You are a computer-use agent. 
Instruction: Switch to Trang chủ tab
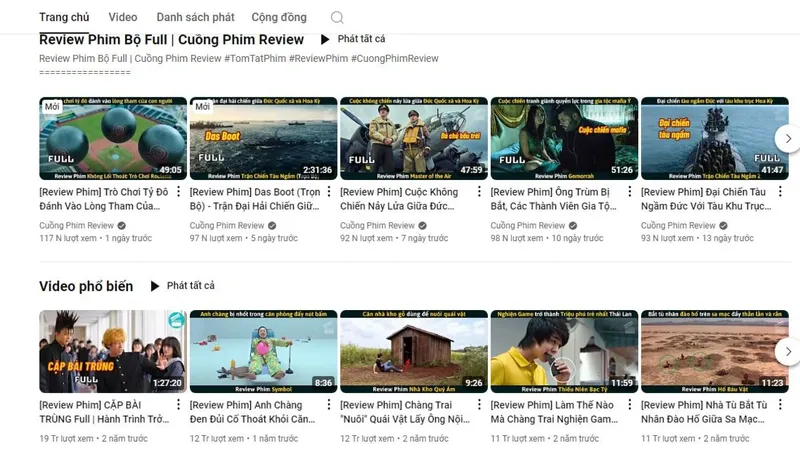point(64,17)
